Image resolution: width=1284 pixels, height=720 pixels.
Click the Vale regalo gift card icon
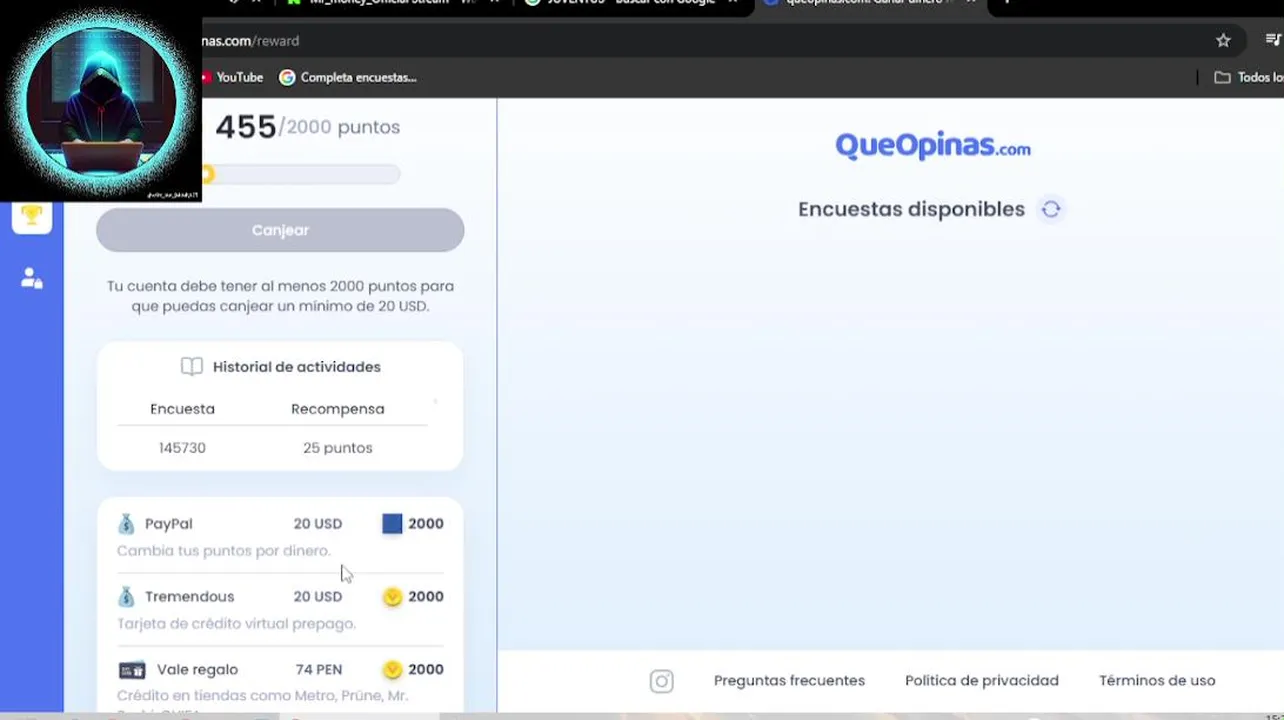coord(132,670)
